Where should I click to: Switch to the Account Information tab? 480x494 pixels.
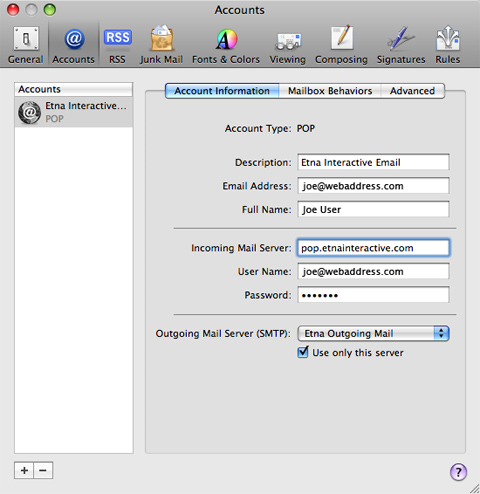(222, 91)
